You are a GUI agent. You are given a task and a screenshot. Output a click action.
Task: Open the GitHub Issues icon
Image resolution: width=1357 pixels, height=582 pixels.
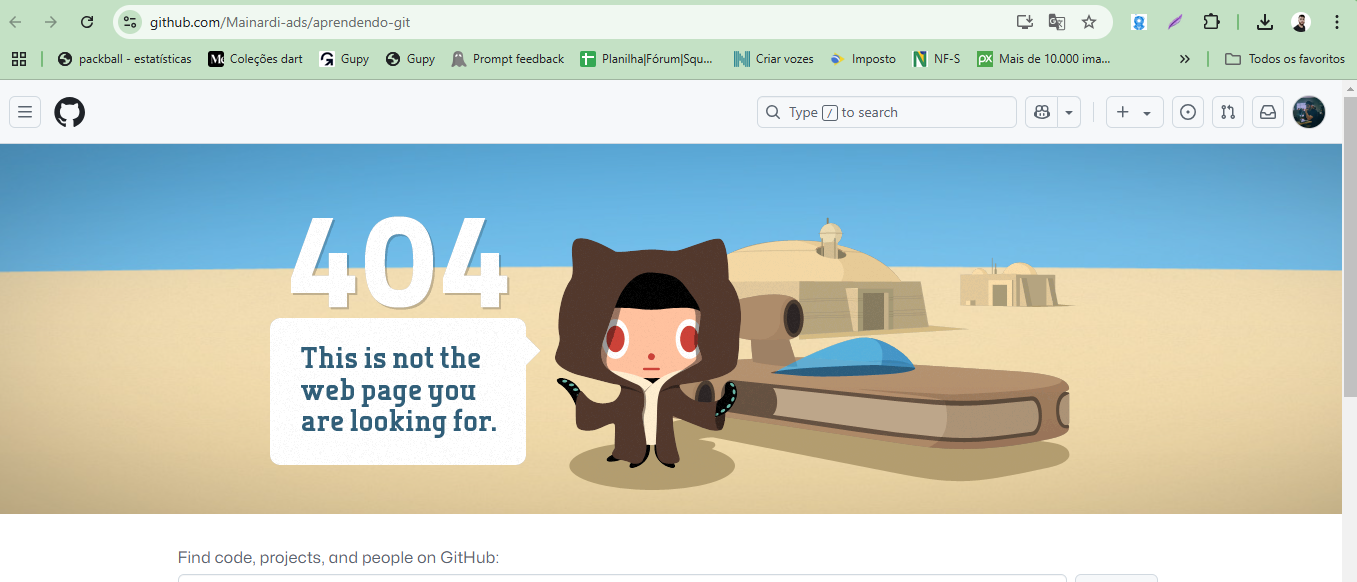coord(1187,112)
